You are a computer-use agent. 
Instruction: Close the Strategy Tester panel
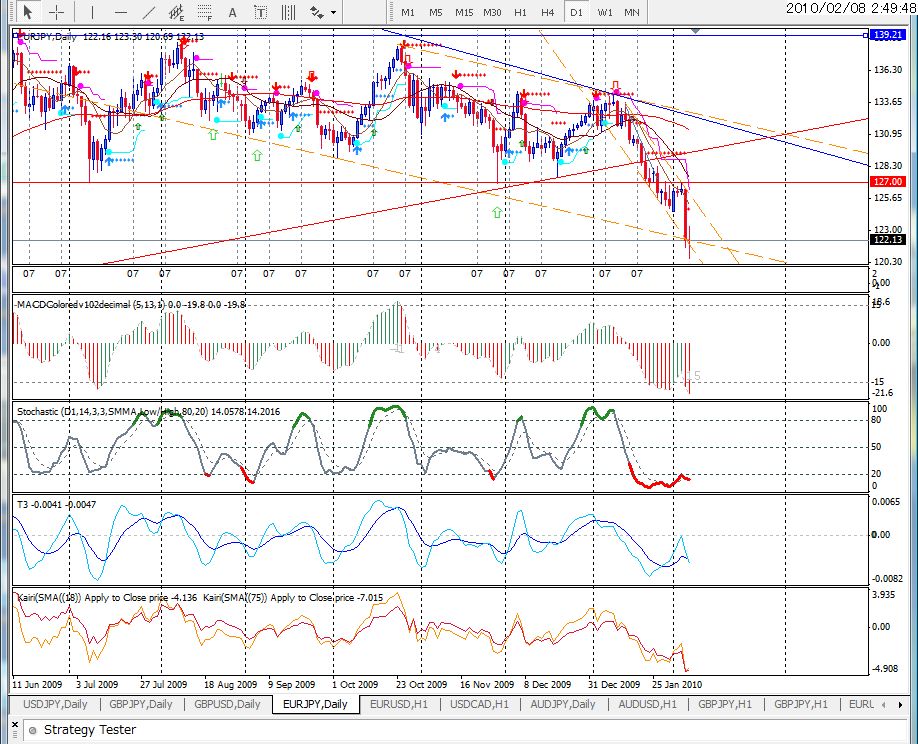[x=15, y=725]
